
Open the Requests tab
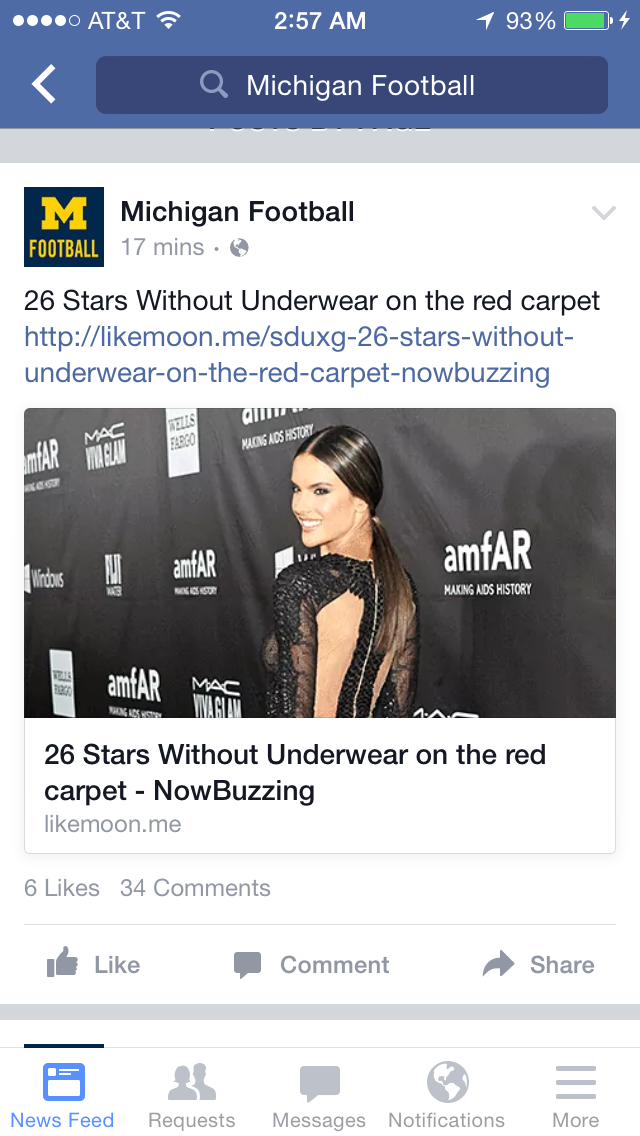point(191,1094)
